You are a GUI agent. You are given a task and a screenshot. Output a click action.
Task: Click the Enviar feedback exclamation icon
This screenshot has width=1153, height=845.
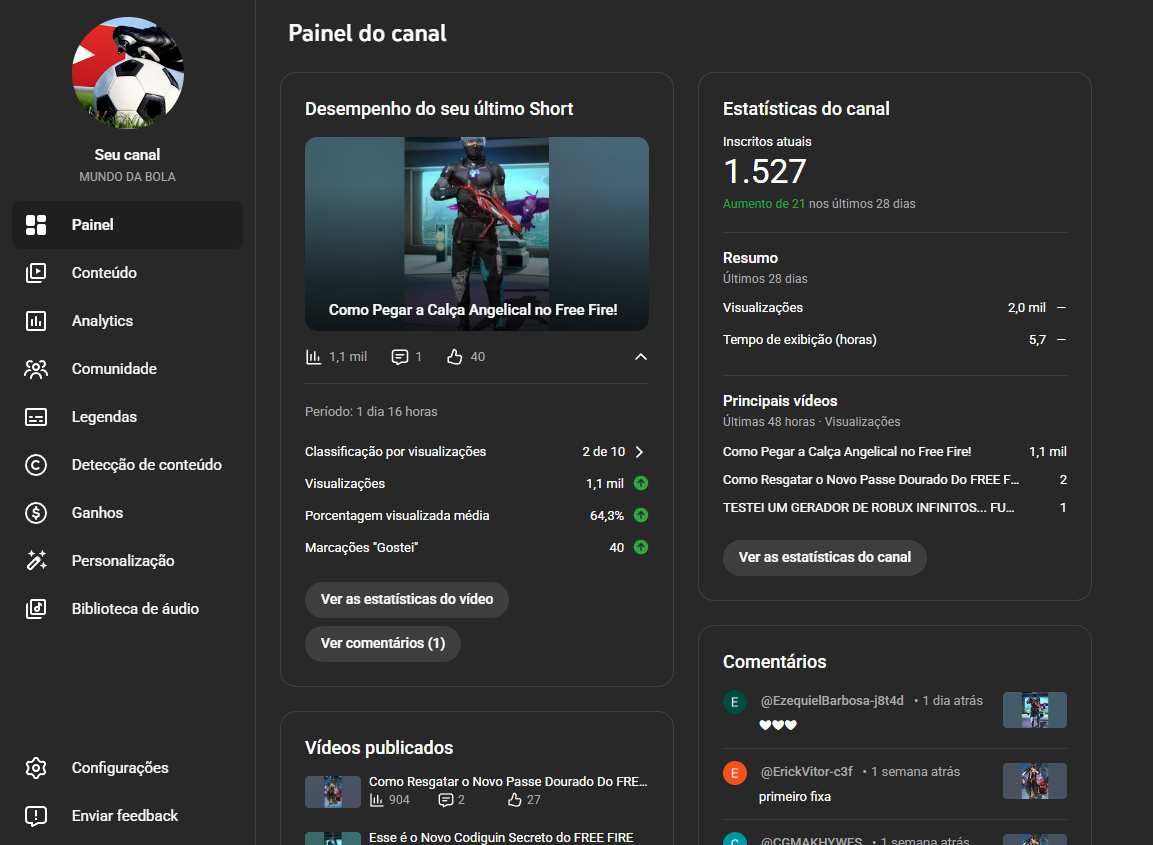coord(36,816)
